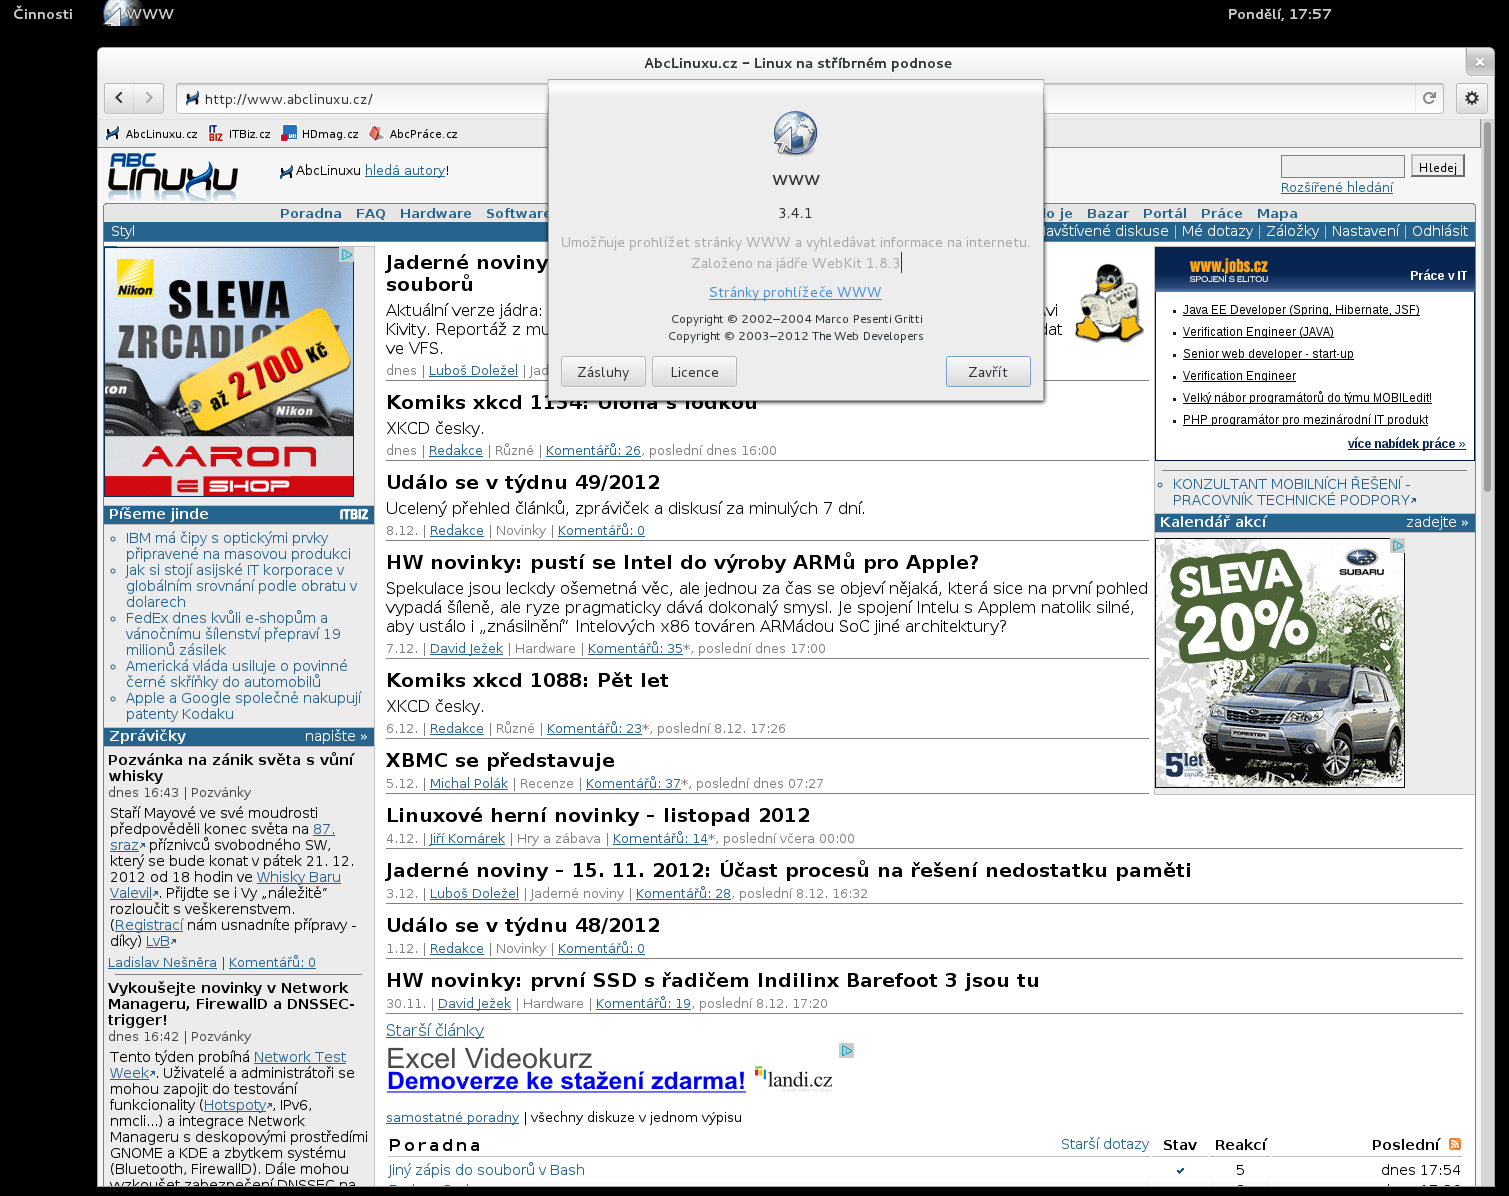Open the HDmag.cz bookmark

tap(321, 134)
